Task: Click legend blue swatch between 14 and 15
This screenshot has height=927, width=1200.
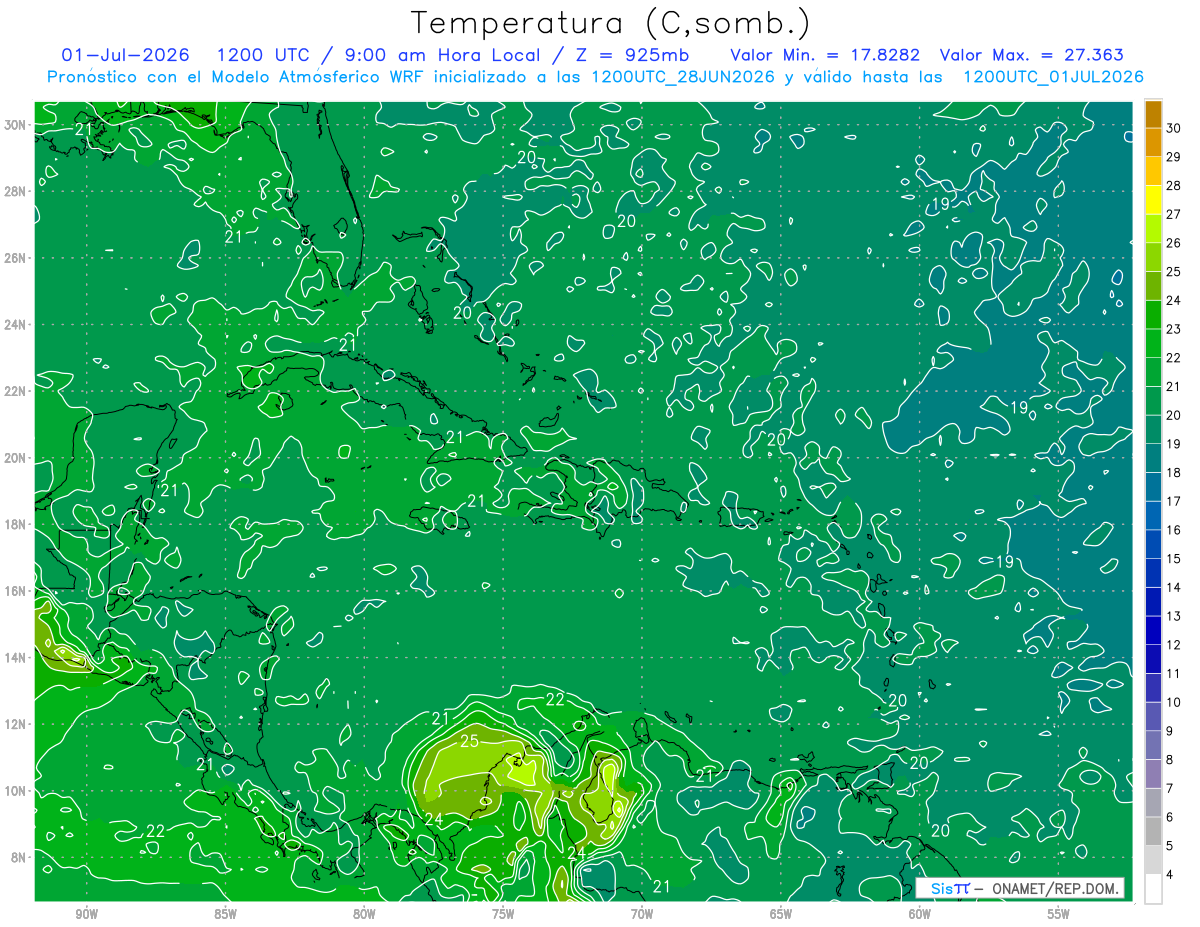Action: coord(1153,572)
